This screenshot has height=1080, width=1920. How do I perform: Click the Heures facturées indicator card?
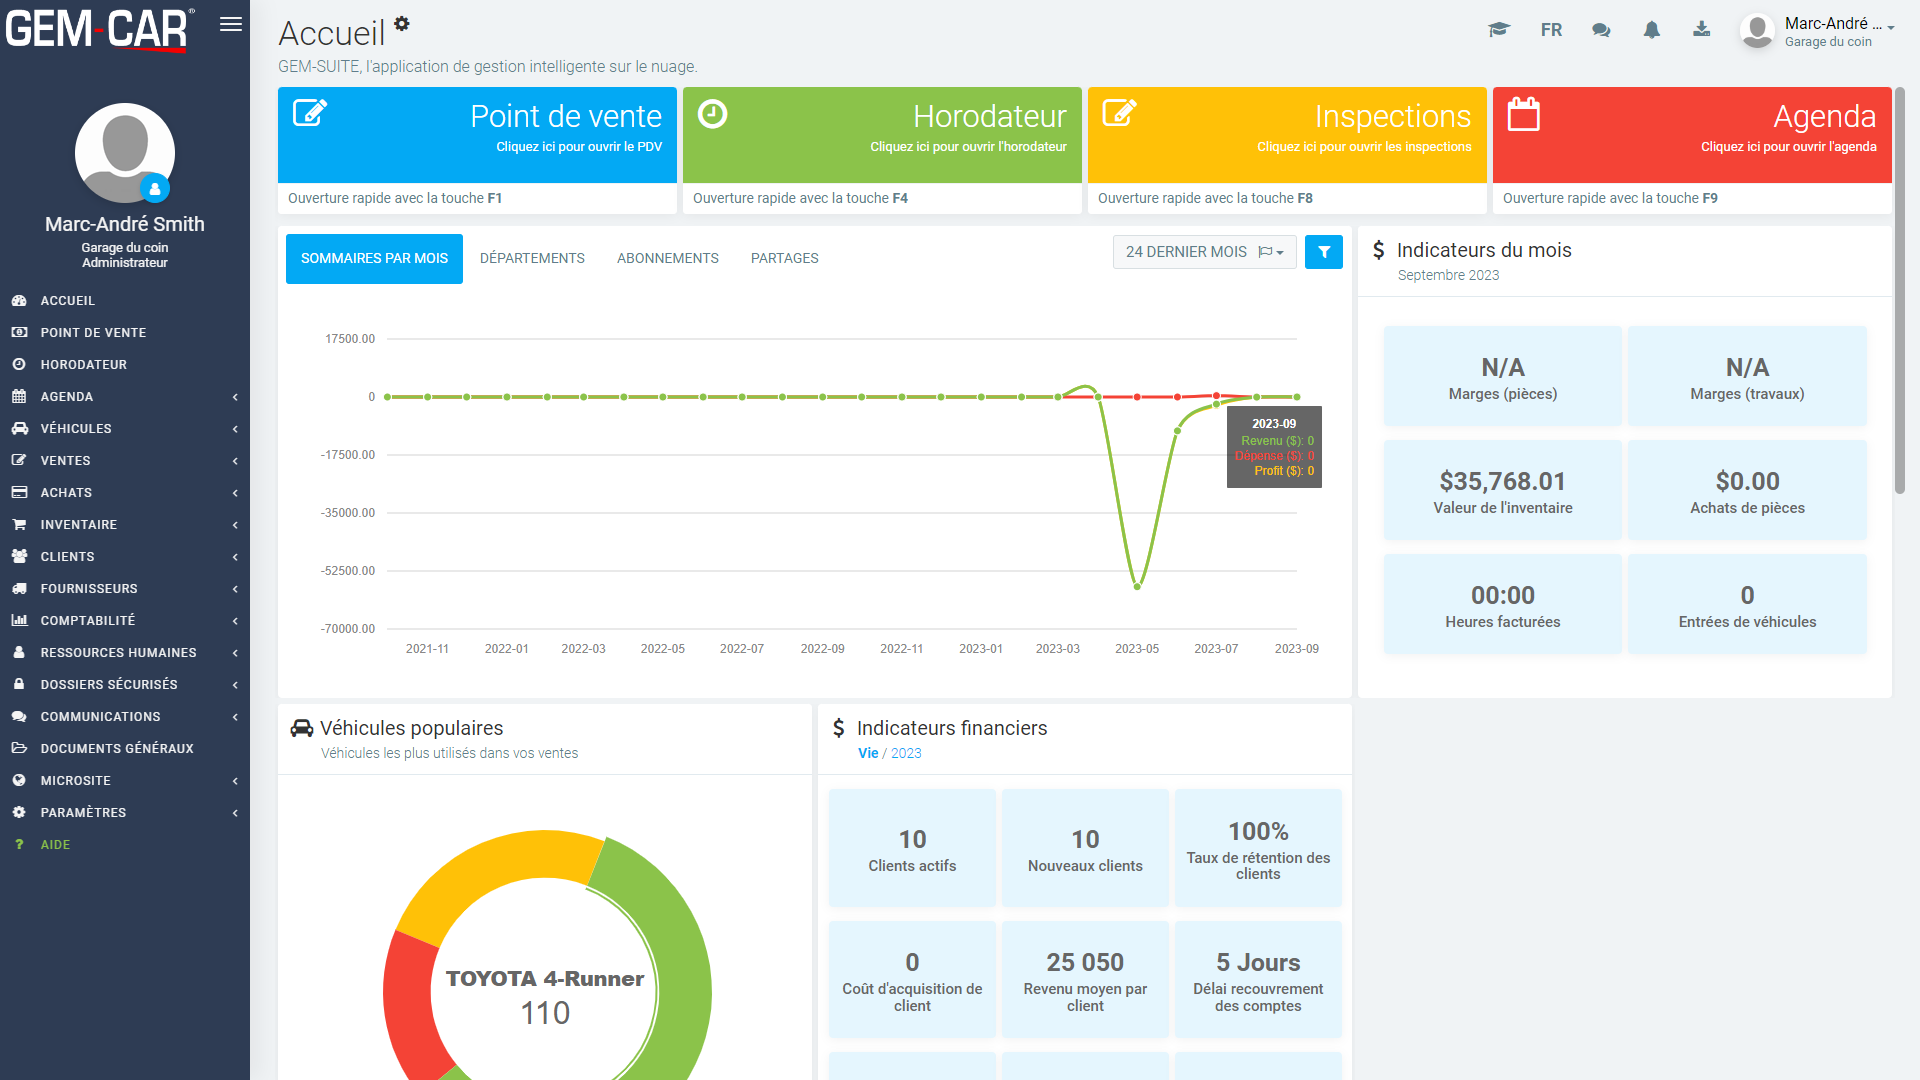click(x=1502, y=604)
